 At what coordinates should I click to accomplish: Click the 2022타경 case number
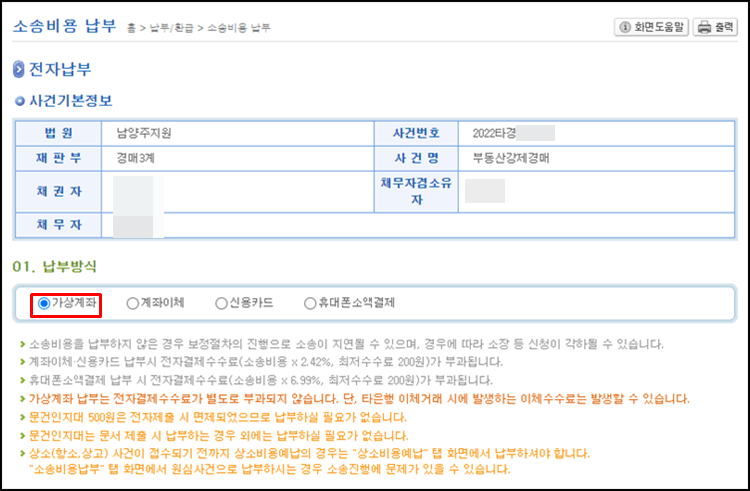click(494, 133)
